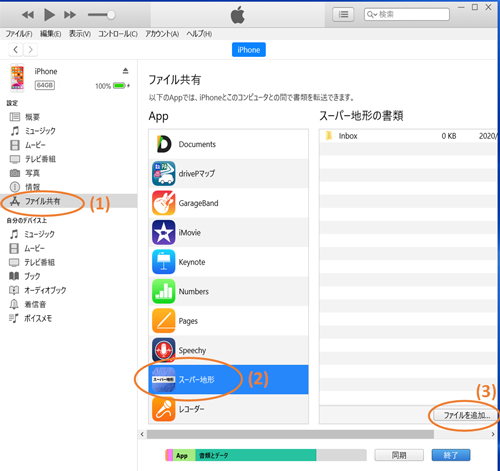Go forward with the right chevron
500x471 pixels.
click(x=30, y=50)
